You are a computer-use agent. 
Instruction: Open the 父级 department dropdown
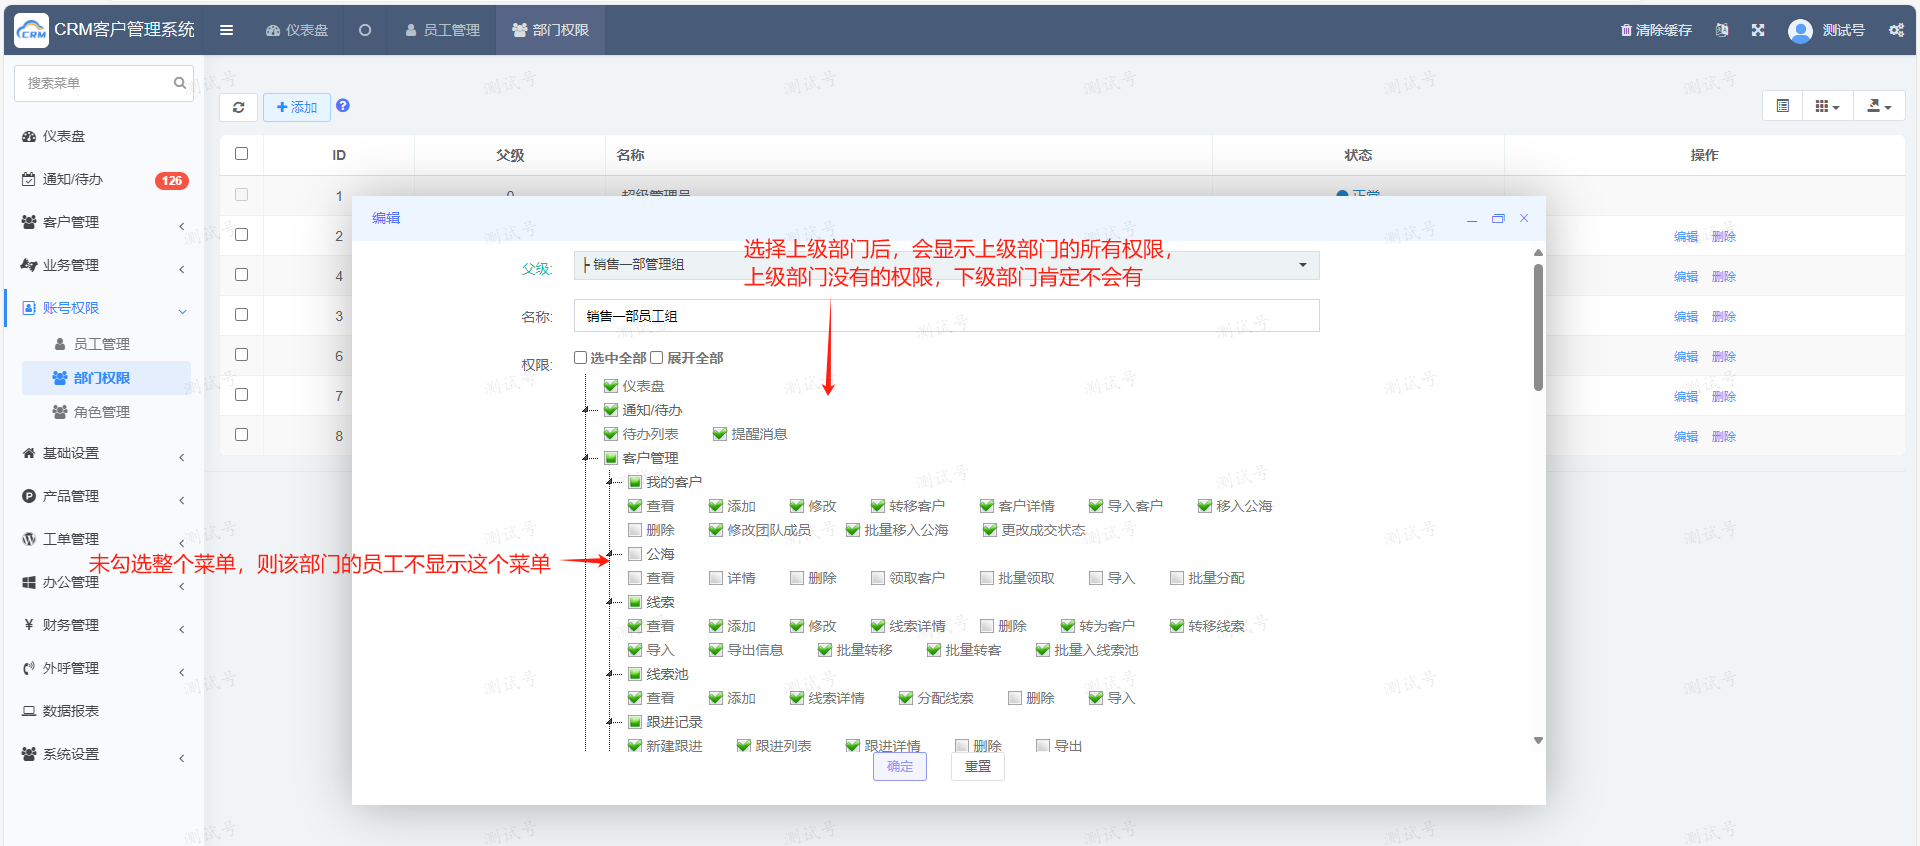point(946,265)
